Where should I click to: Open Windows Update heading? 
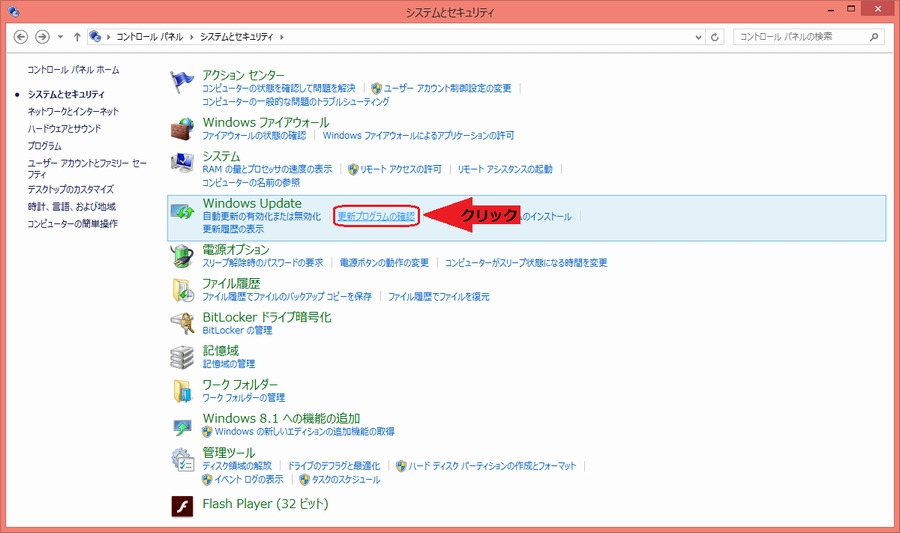tap(252, 203)
